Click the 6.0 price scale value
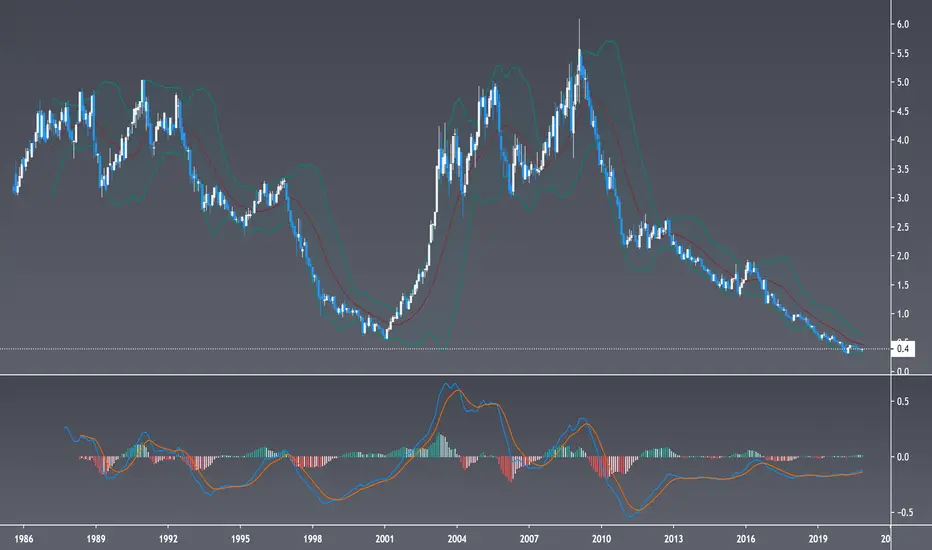Screen dimensions: 932x550 coord(903,24)
